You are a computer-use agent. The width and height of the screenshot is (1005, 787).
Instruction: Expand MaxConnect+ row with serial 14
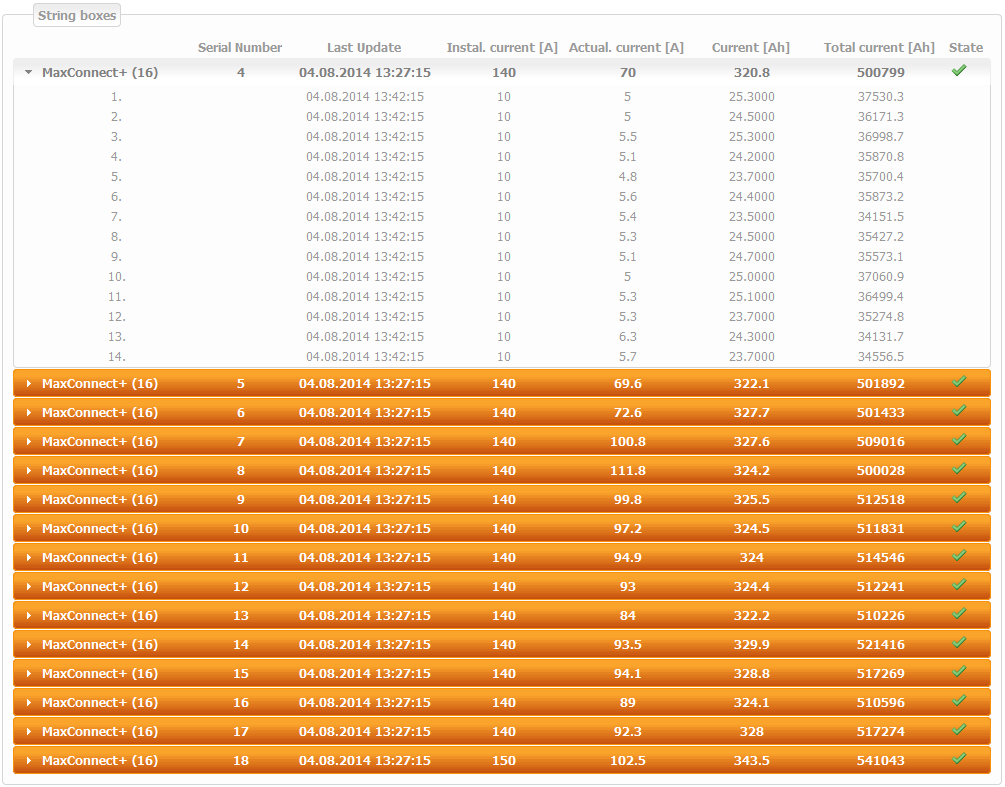(x=29, y=644)
